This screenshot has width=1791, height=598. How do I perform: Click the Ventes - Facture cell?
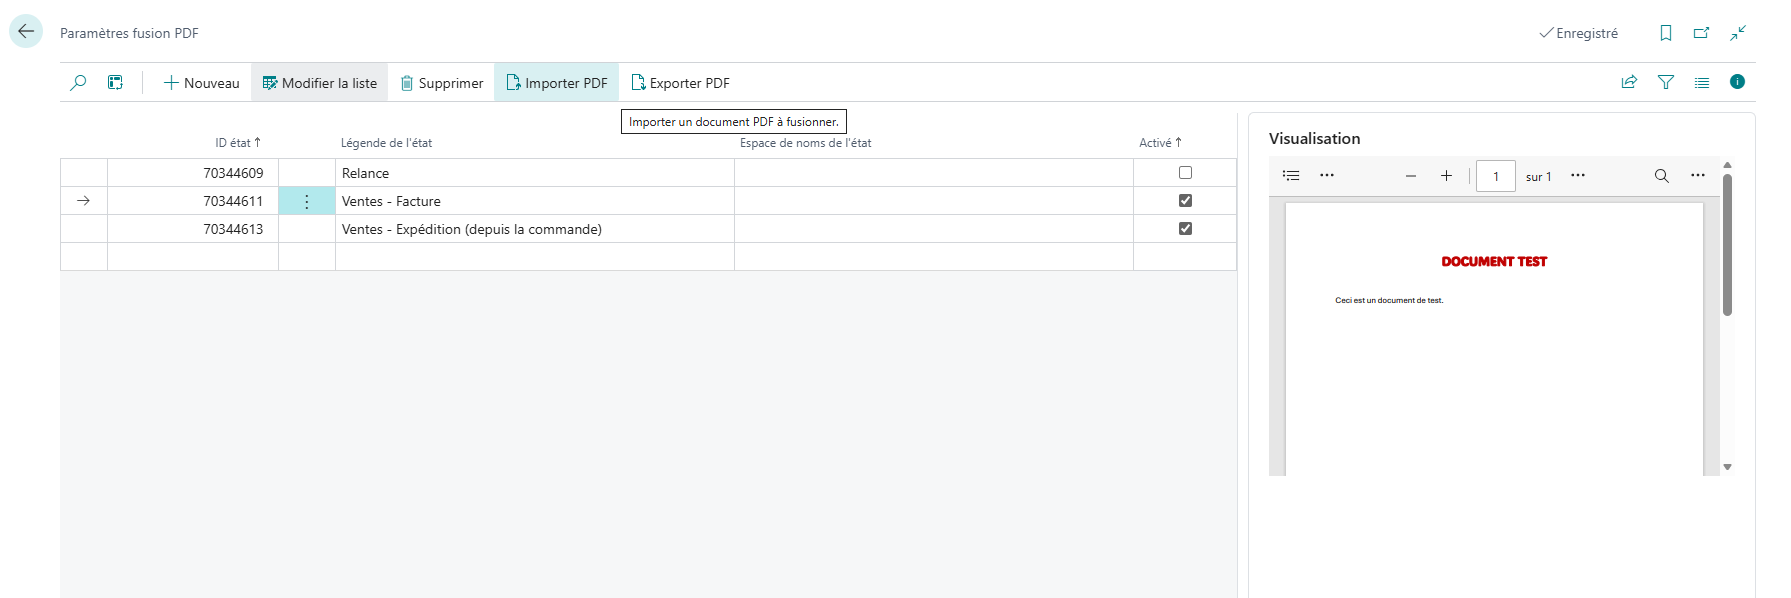(x=535, y=201)
